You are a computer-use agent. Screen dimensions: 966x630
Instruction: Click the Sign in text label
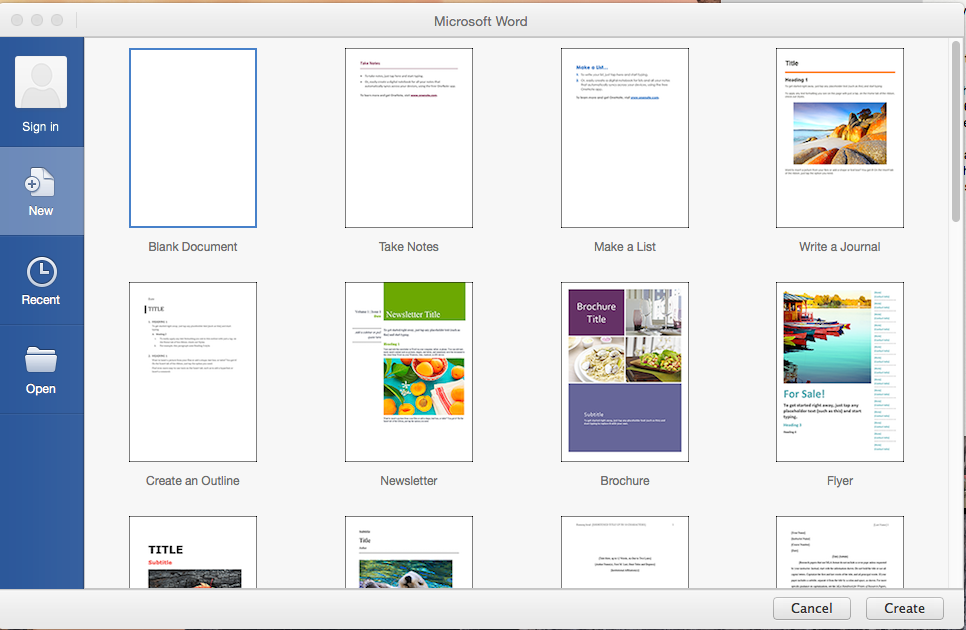click(x=41, y=127)
